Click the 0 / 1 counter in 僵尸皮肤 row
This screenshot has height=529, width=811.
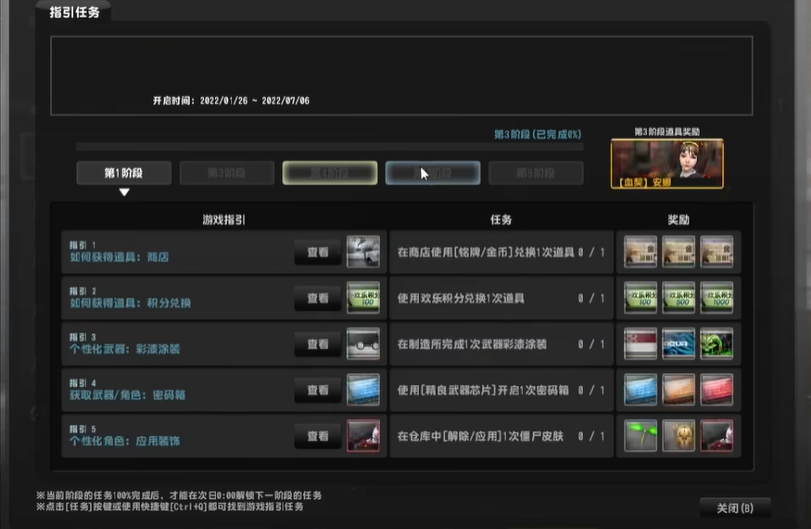[x=591, y=436]
